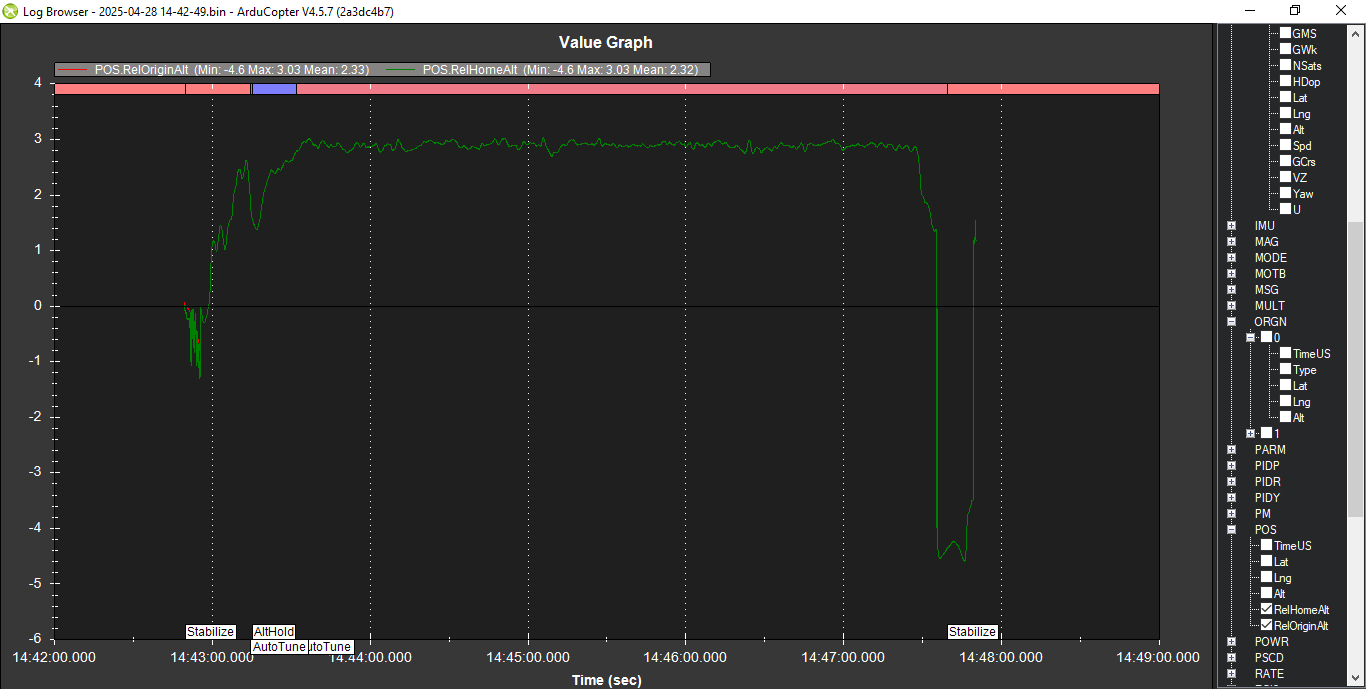Tick the Type checkbox under ORGN 0
This screenshot has height=689, width=1366.
[x=1286, y=369]
